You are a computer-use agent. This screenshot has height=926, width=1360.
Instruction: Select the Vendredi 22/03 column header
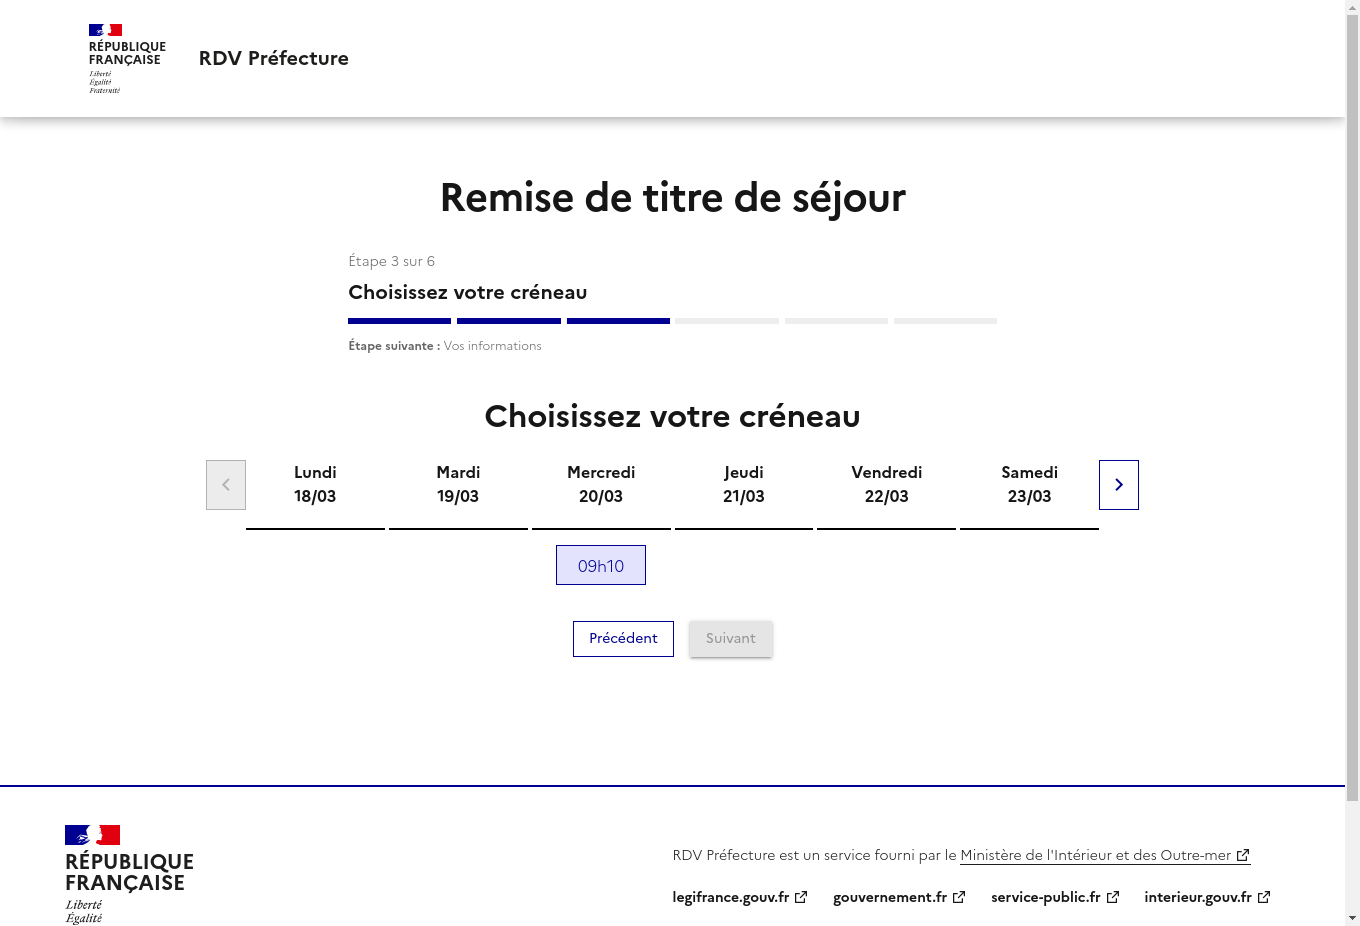tap(887, 485)
